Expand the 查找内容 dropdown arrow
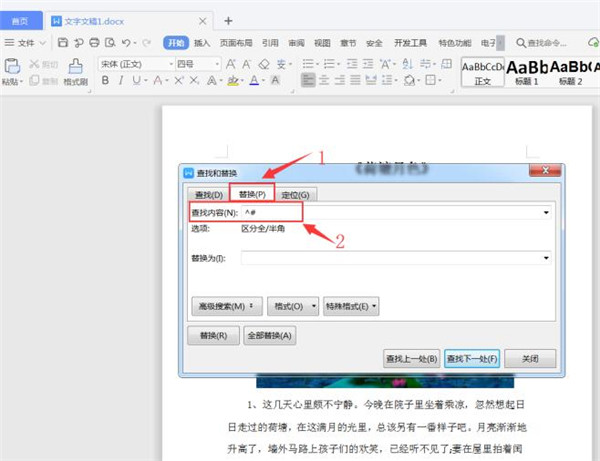Image resolution: width=600 pixels, height=461 pixels. [x=546, y=212]
